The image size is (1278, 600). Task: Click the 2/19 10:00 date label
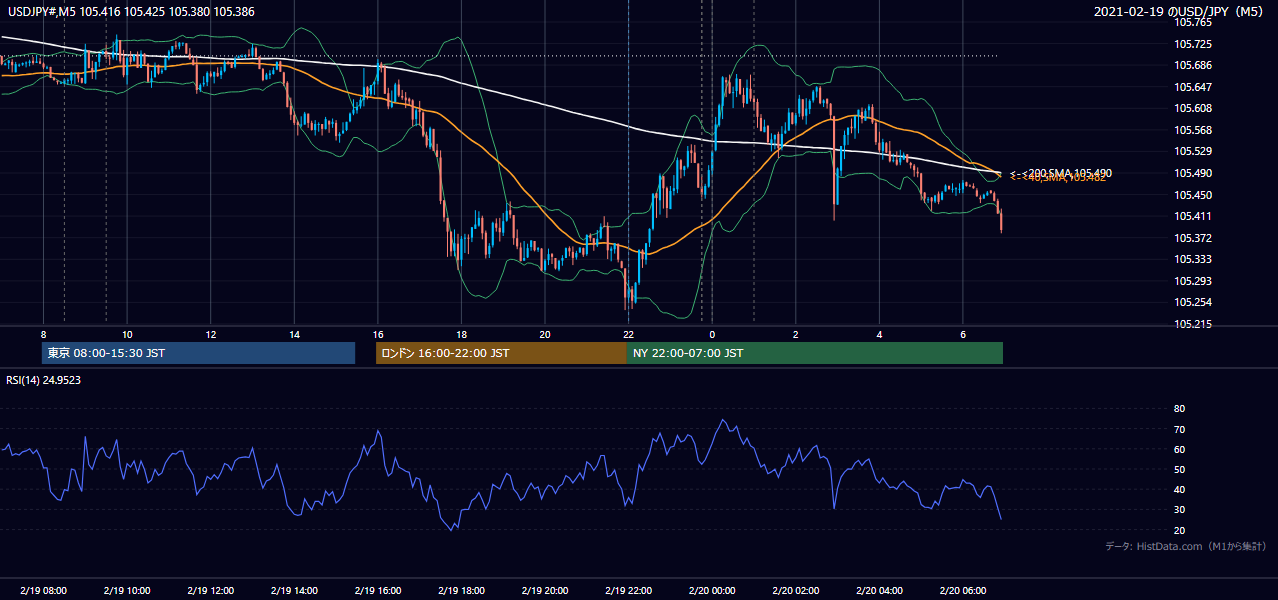click(127, 591)
